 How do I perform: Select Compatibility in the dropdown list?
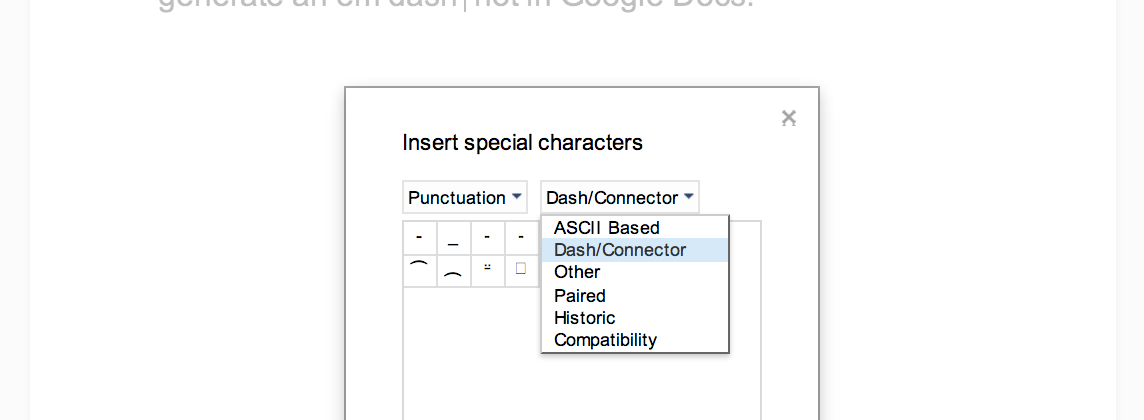pos(605,340)
